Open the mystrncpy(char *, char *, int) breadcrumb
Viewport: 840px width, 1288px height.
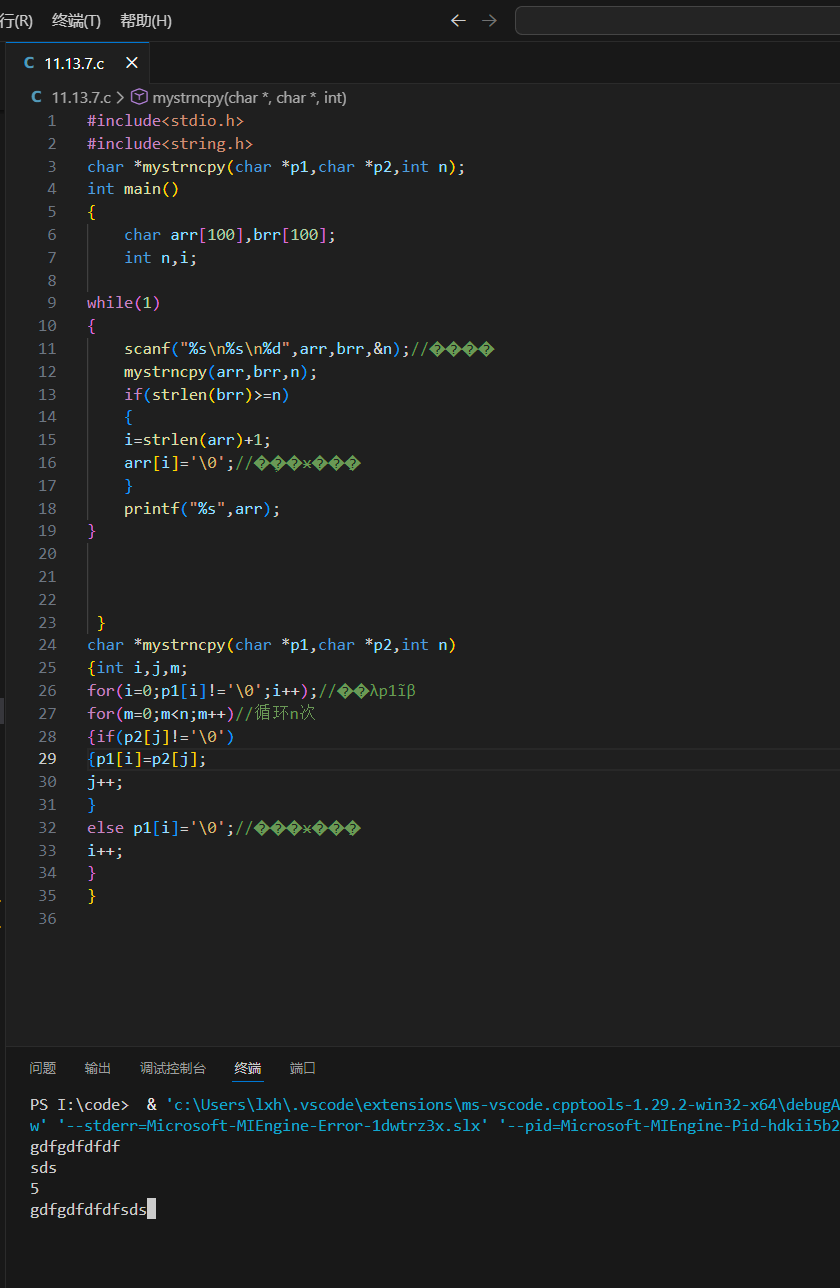[x=249, y=97]
